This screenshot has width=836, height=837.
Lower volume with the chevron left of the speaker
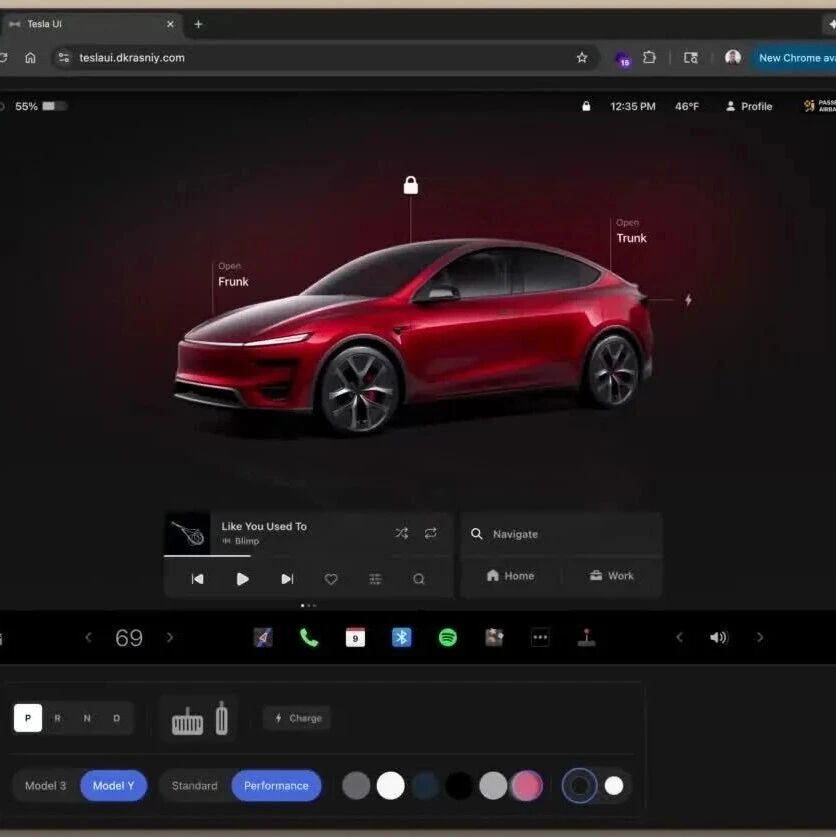[679, 637]
